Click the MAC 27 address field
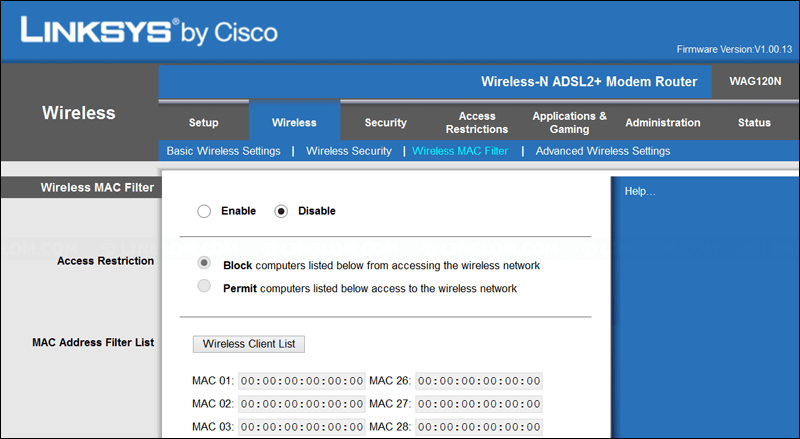The width and height of the screenshot is (800, 439). click(479, 404)
